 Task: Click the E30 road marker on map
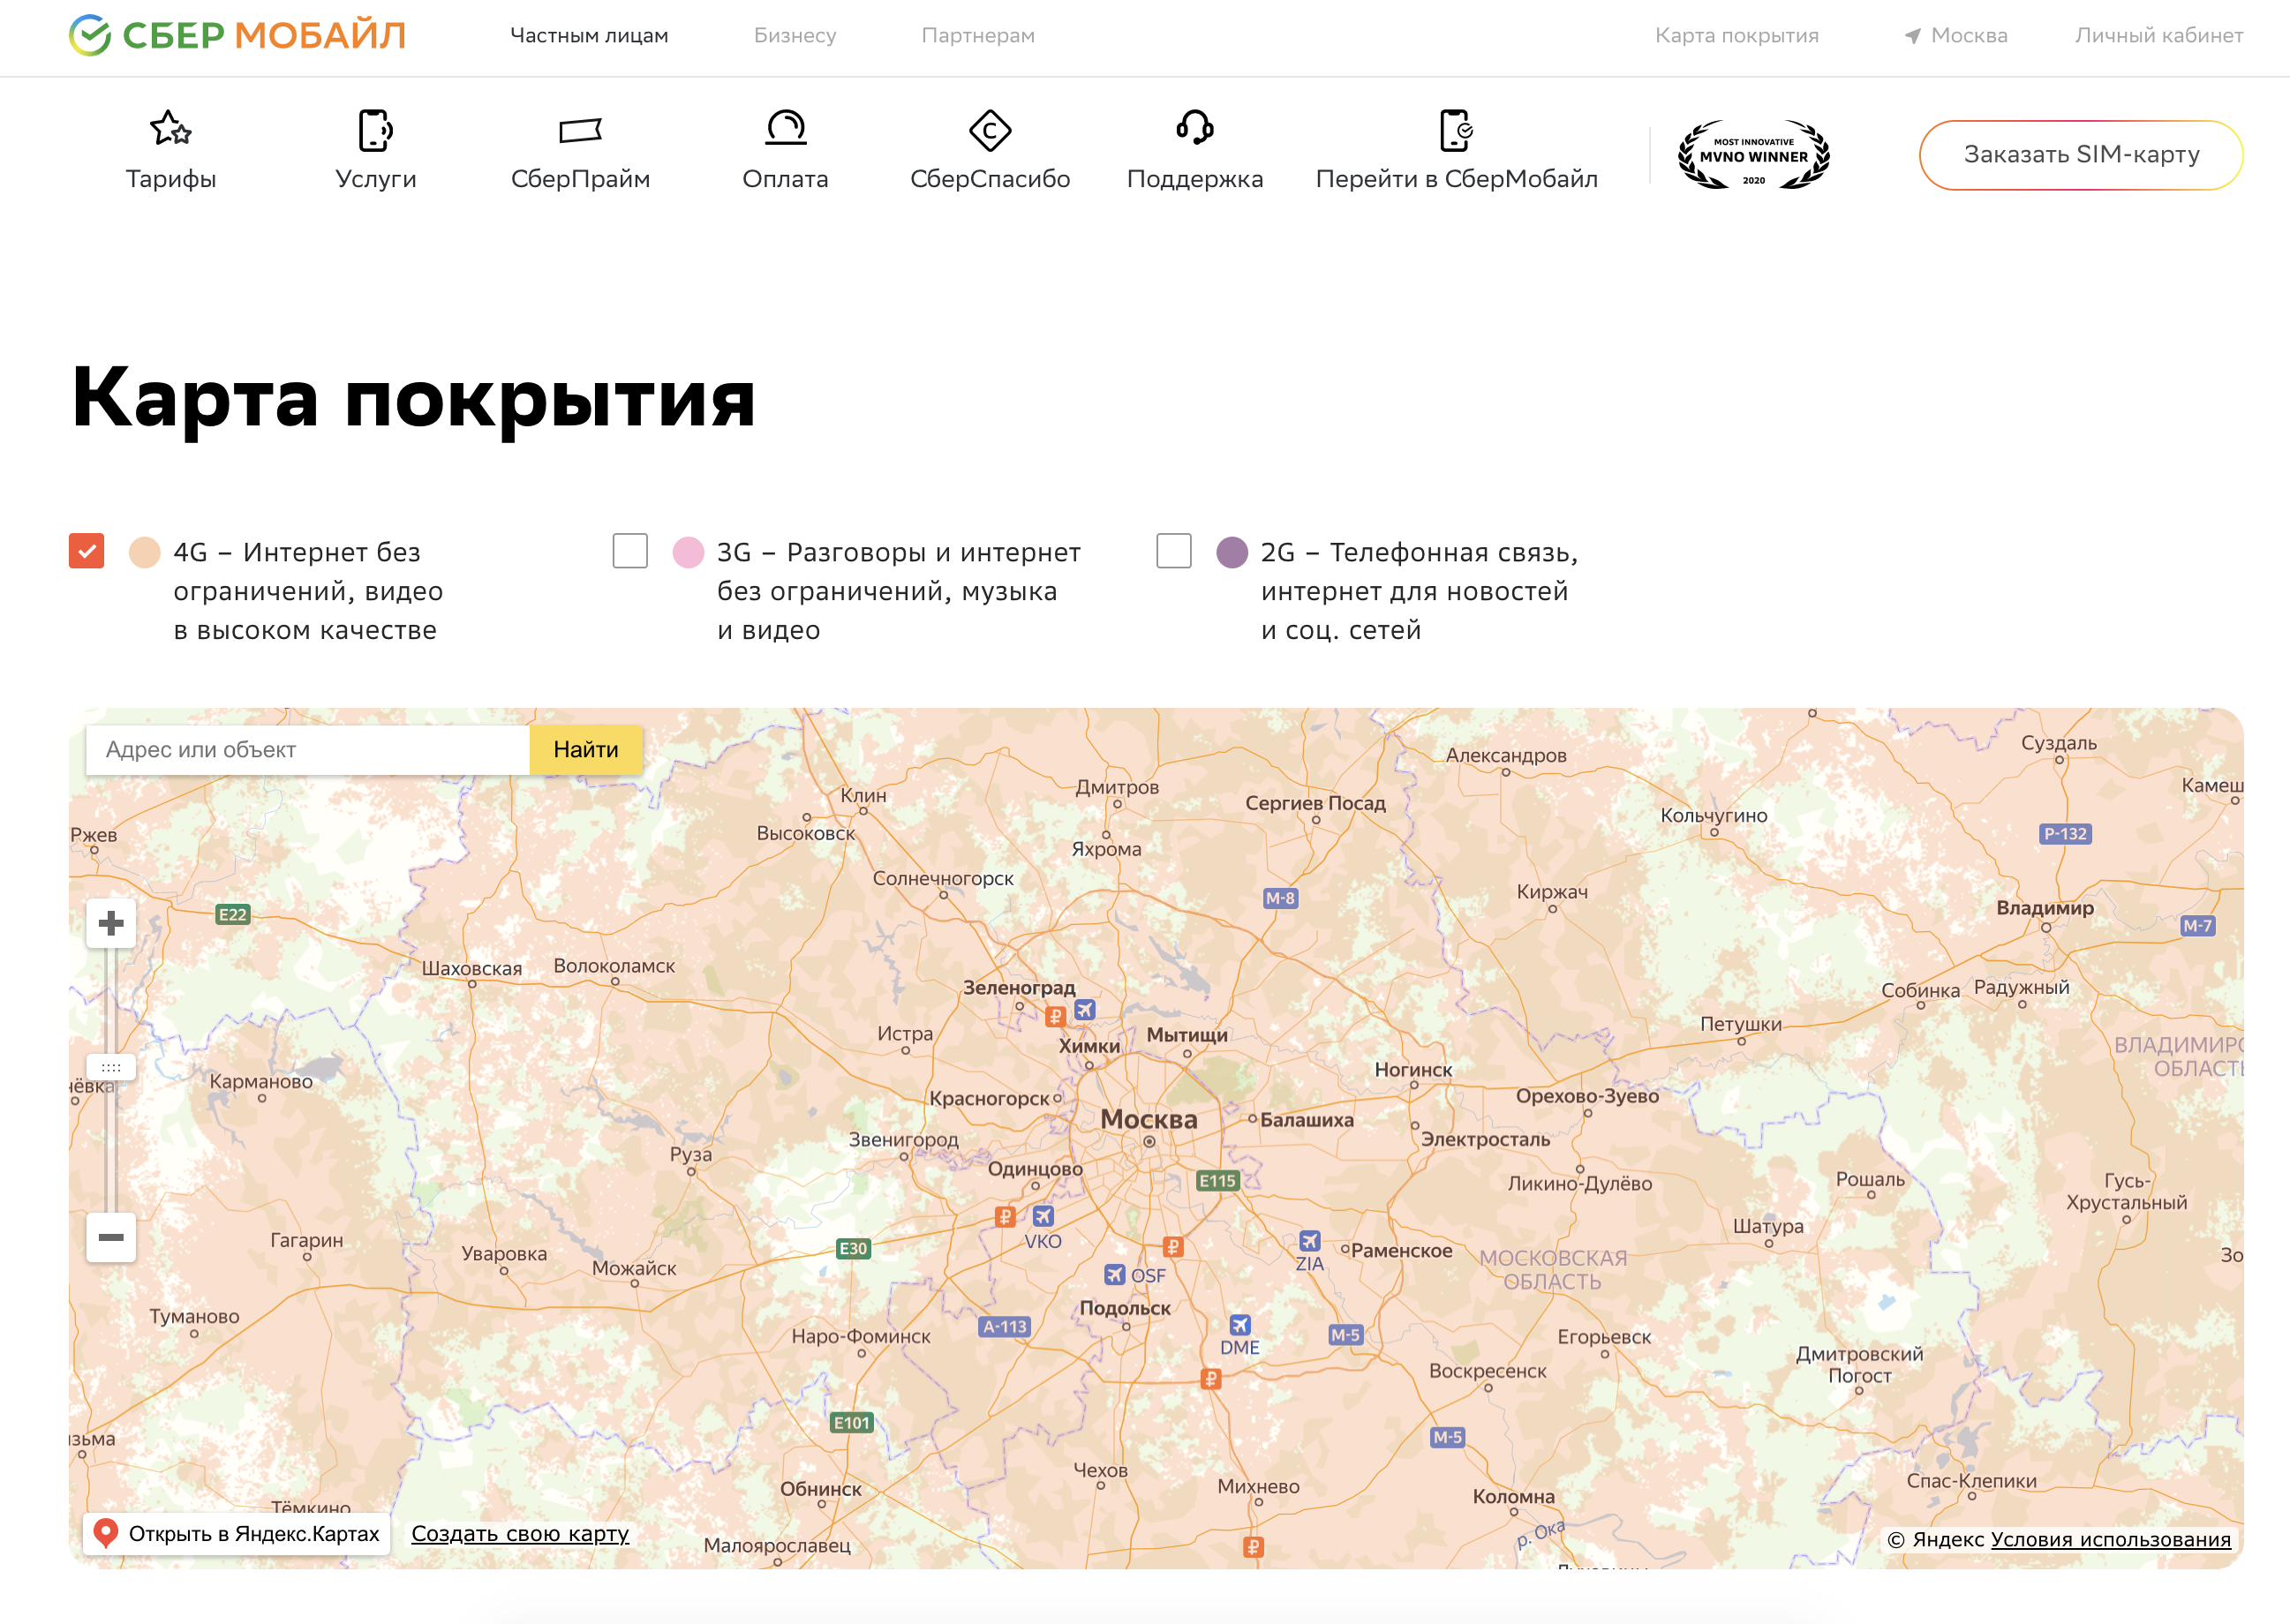point(853,1249)
